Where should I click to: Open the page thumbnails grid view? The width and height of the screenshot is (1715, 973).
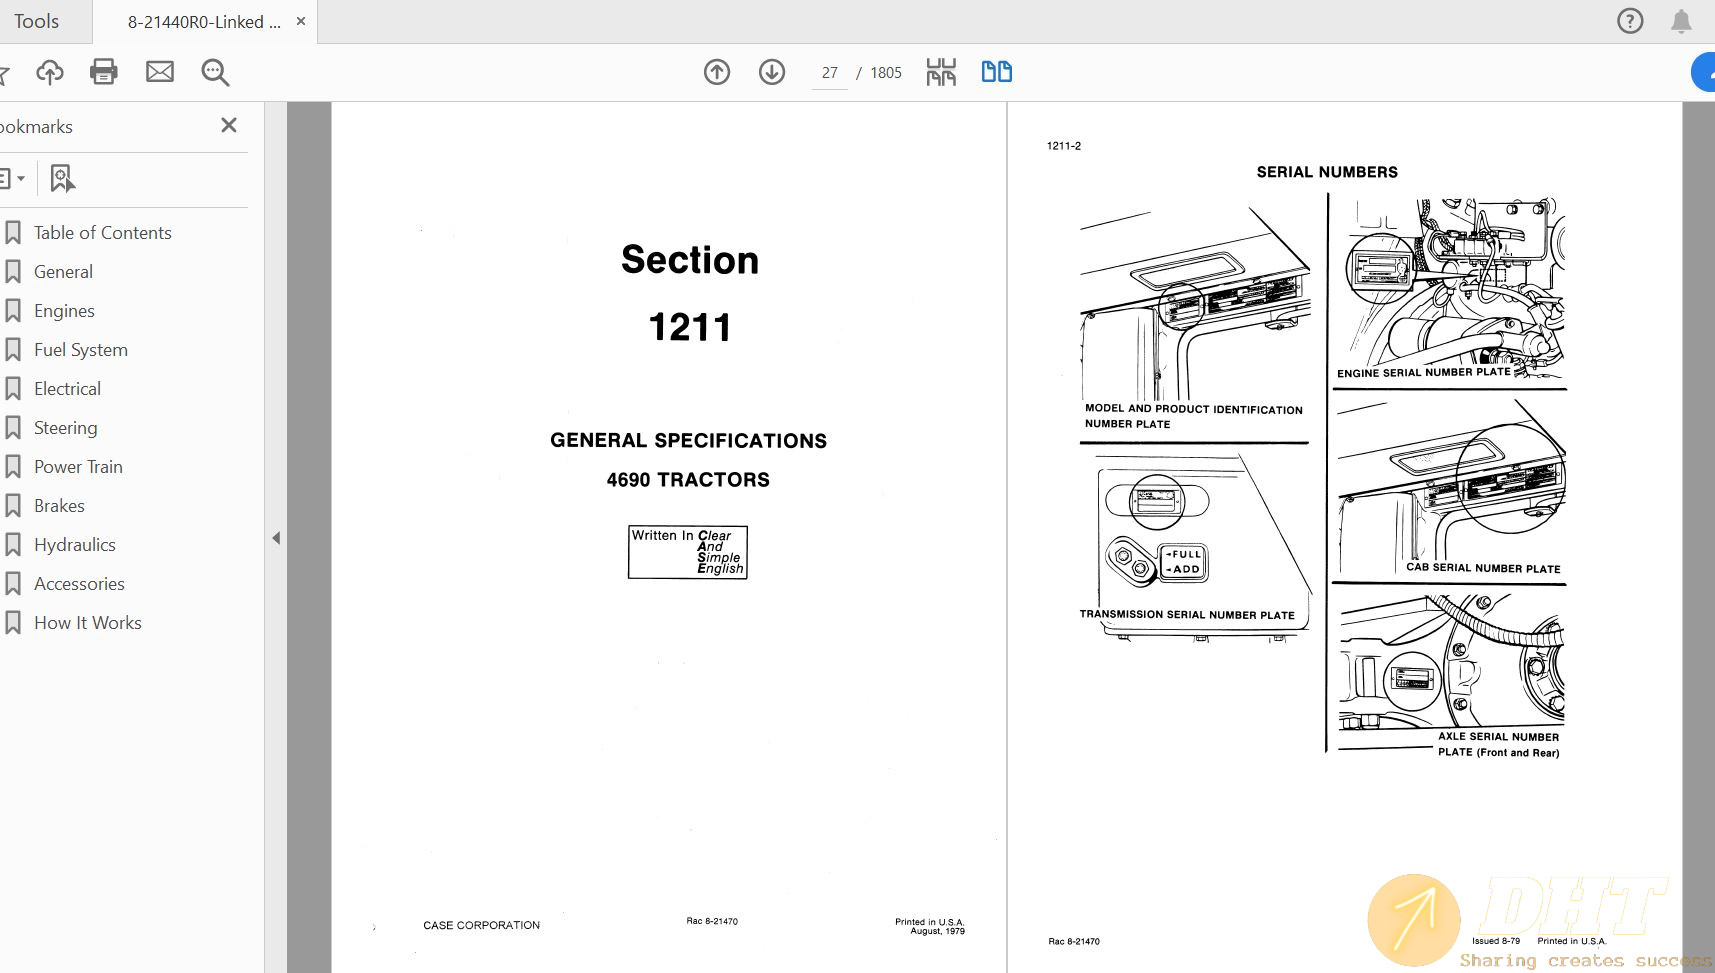[x=940, y=72]
